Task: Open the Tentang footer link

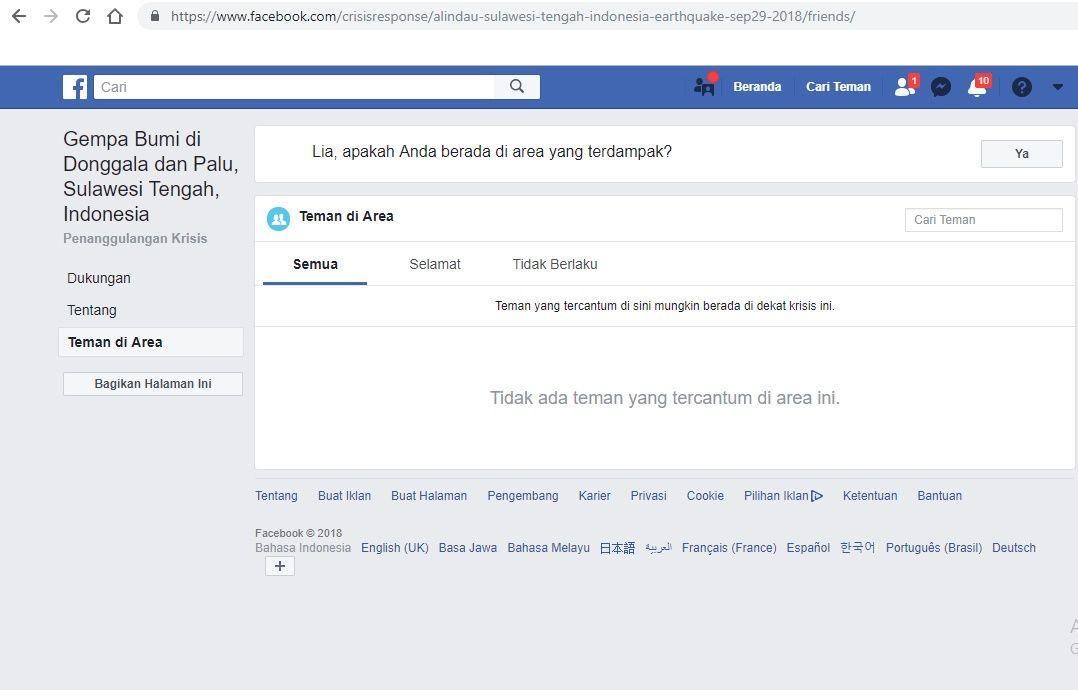Action: (x=276, y=496)
